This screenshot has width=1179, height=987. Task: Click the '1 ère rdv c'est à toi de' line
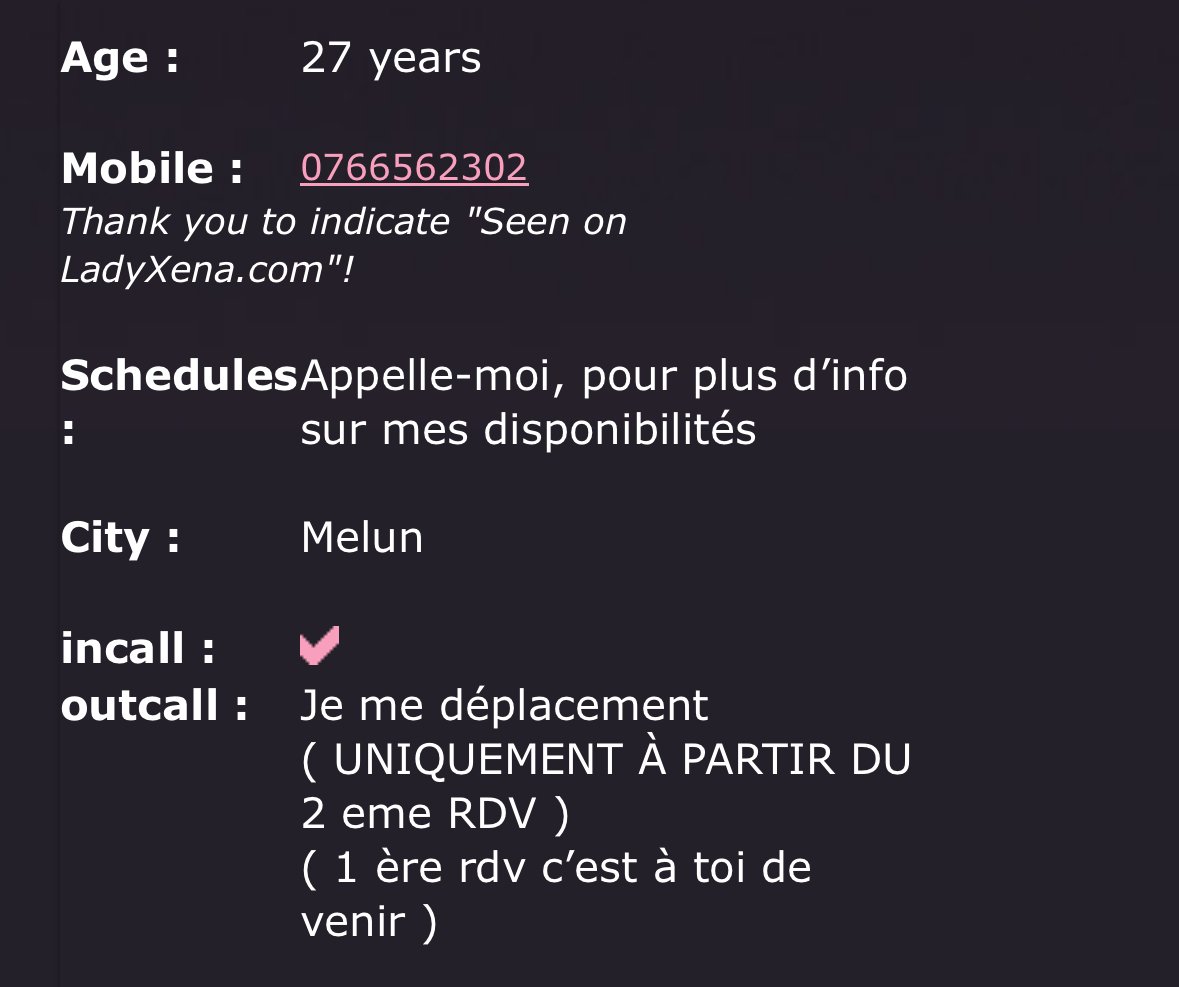pyautogui.click(x=556, y=868)
